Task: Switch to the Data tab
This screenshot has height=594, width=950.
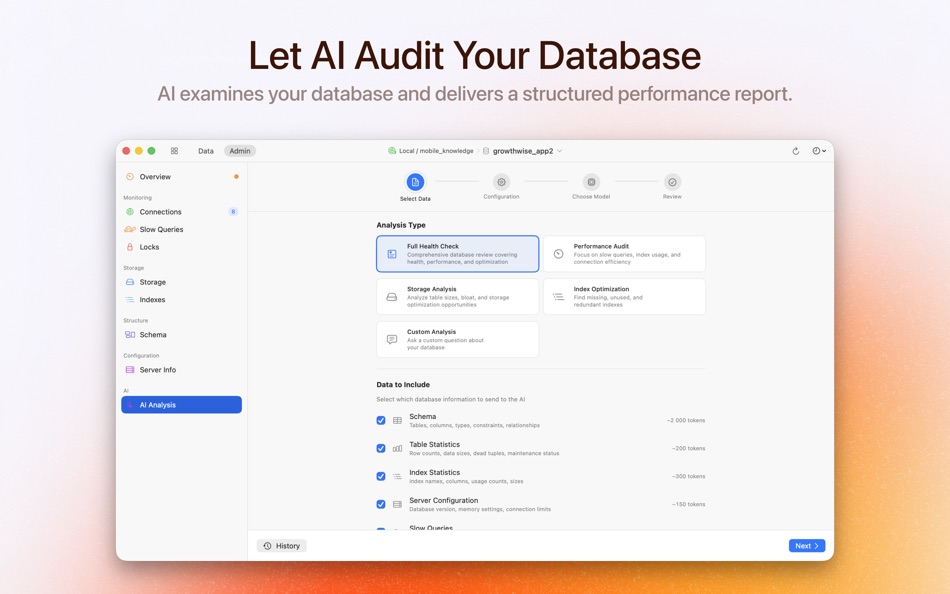Action: pos(205,150)
